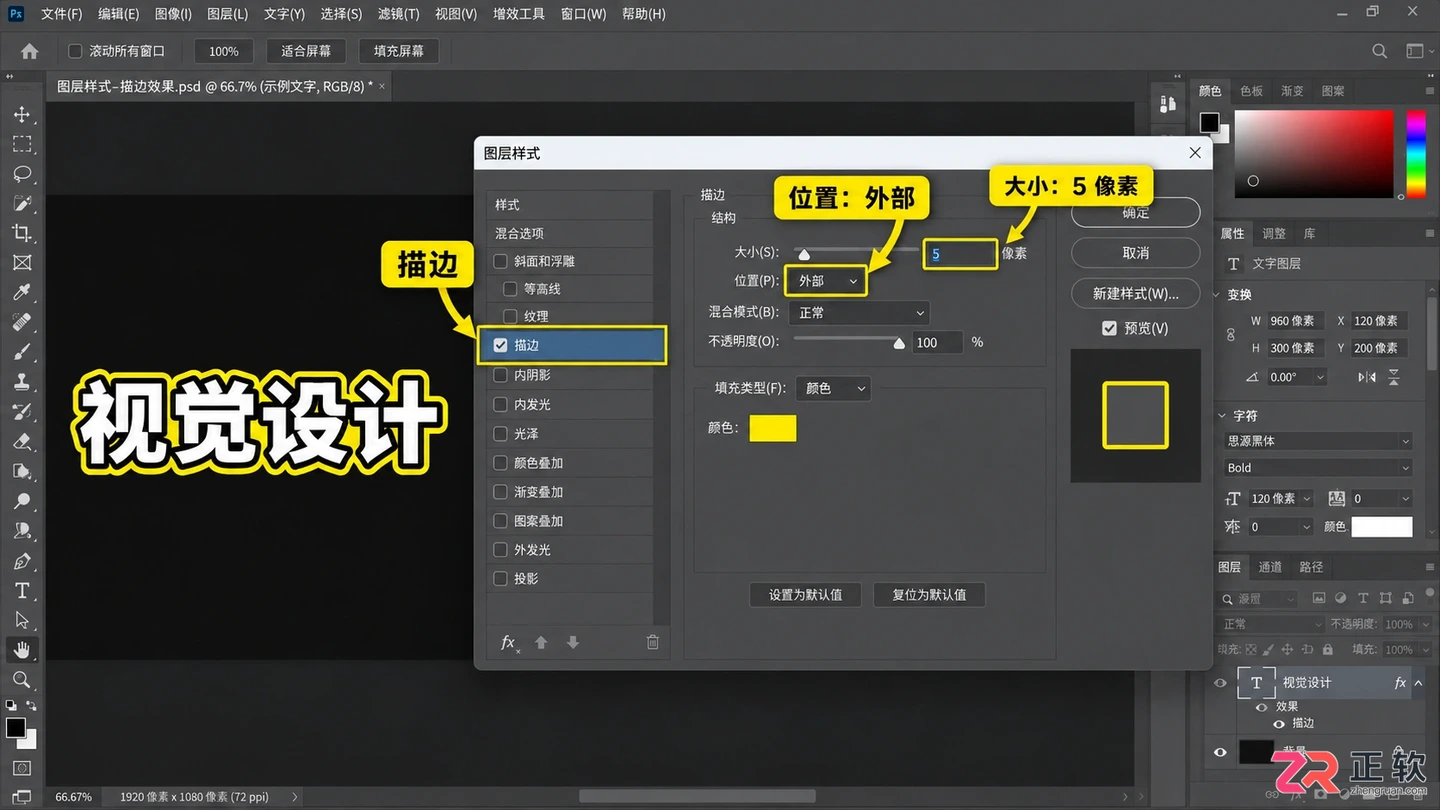
Task: Move effect up with the up arrow
Action: 541,643
